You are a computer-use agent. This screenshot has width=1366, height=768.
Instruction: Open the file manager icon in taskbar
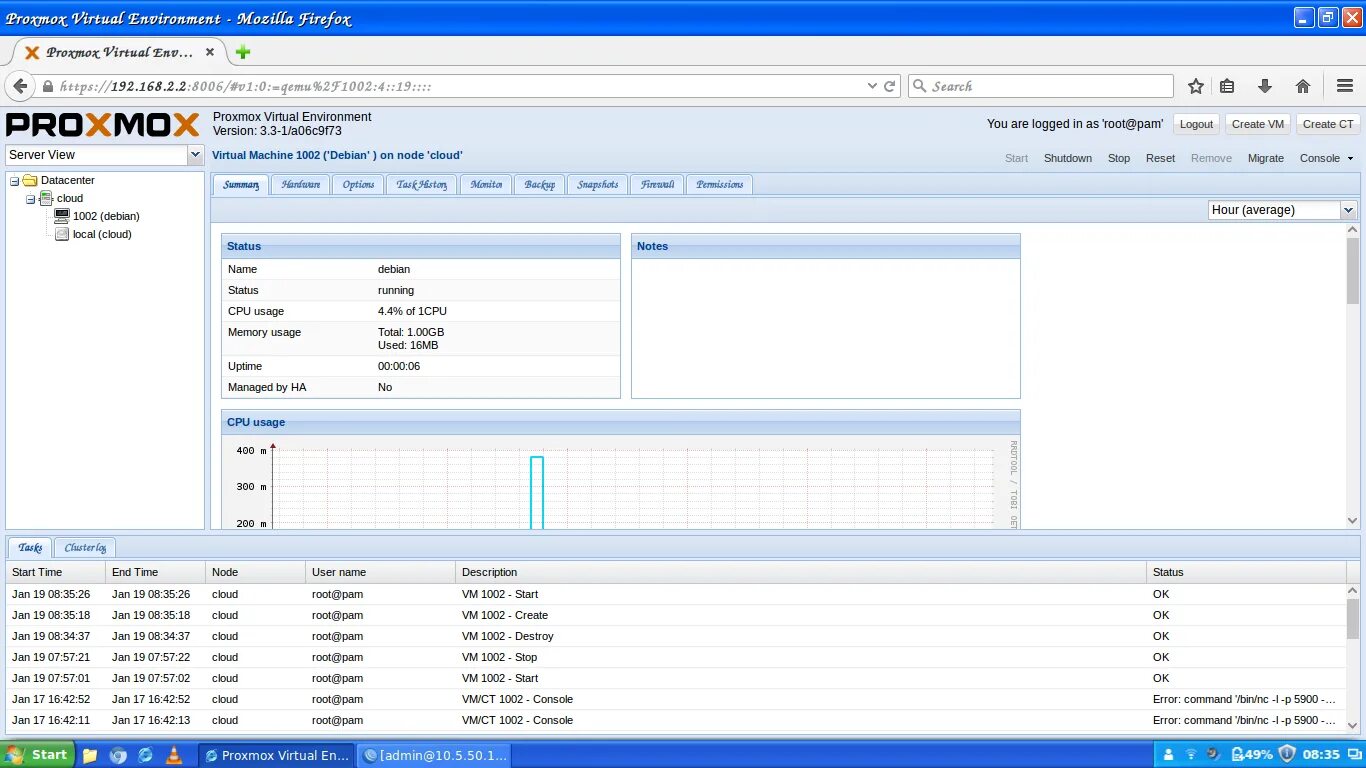tap(89, 755)
